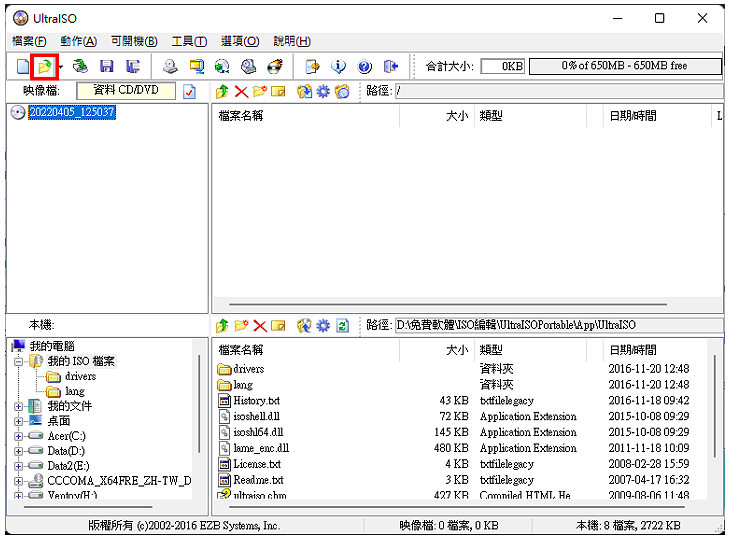The height and width of the screenshot is (542, 736).
Task: Expand the 我的文件 tree node
Action: (x=18, y=407)
